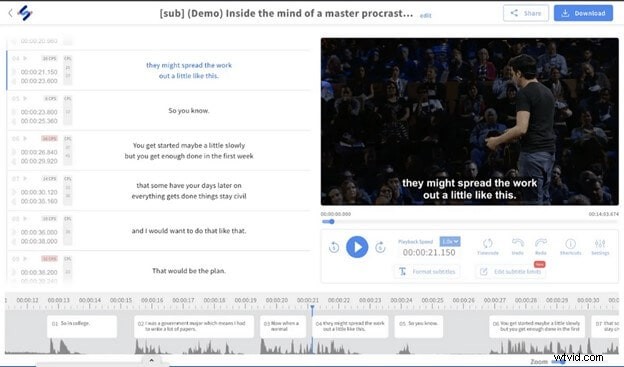Open the Timecode shift tool

tap(488, 247)
